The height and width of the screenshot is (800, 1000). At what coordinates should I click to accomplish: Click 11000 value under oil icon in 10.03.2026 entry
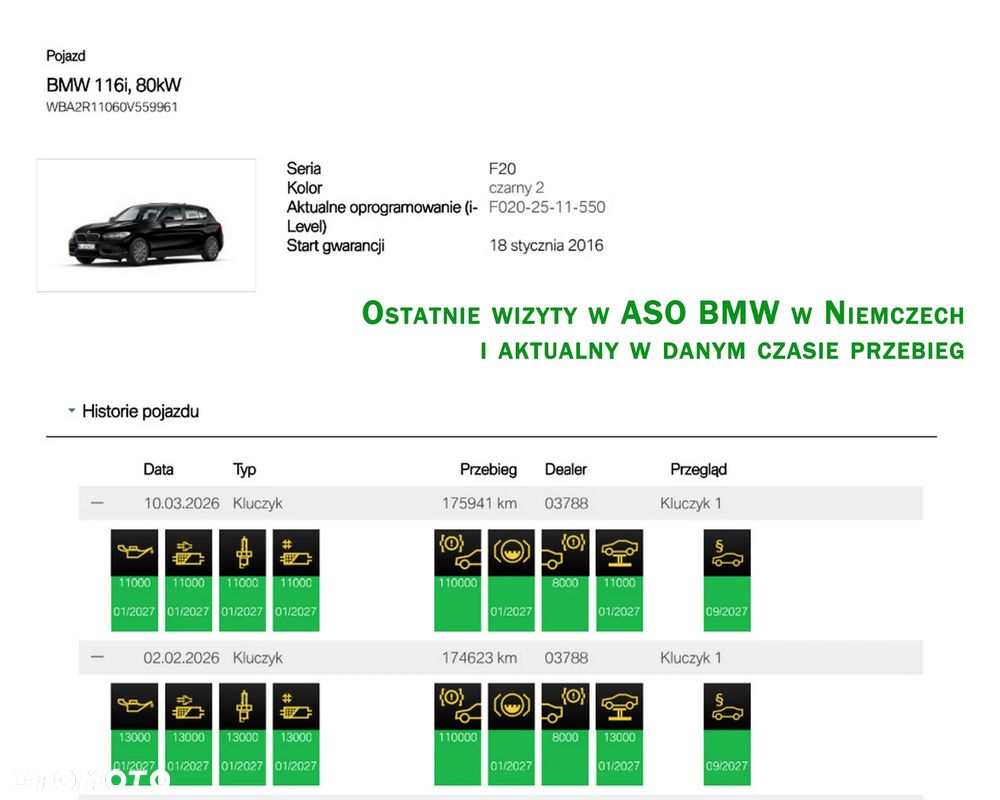point(135,583)
